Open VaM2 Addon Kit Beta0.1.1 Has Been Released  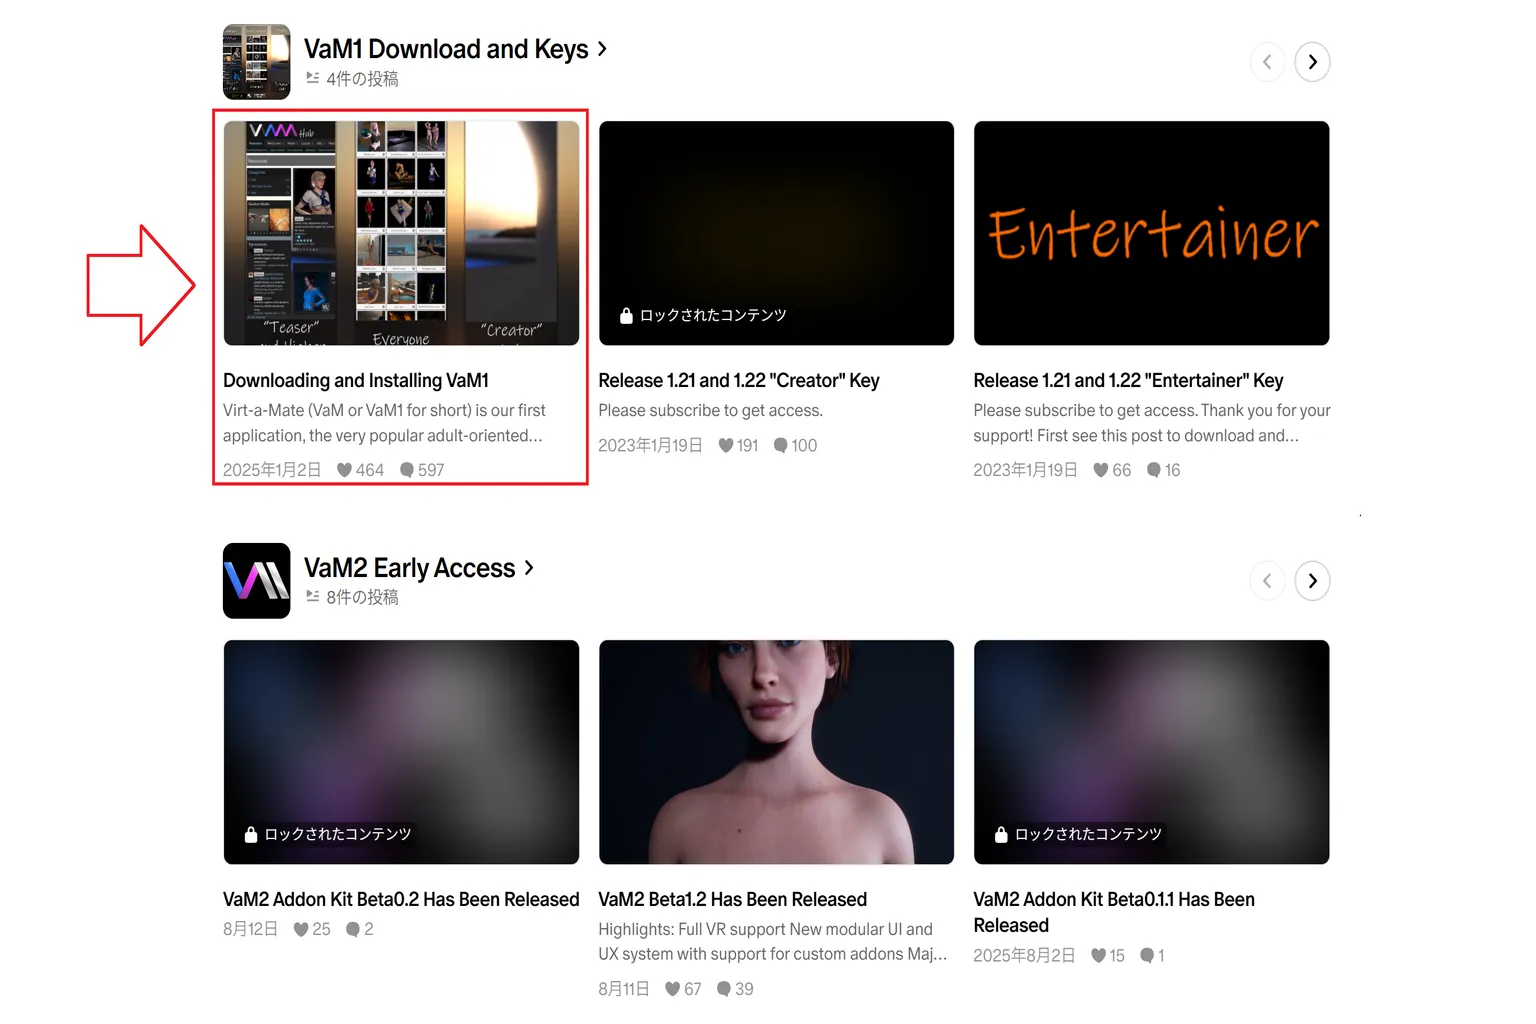point(1114,912)
